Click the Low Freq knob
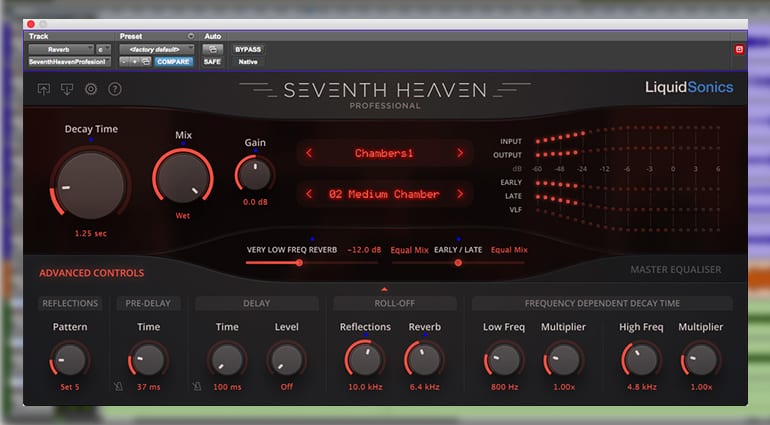Image resolution: width=770 pixels, height=425 pixels. point(504,360)
